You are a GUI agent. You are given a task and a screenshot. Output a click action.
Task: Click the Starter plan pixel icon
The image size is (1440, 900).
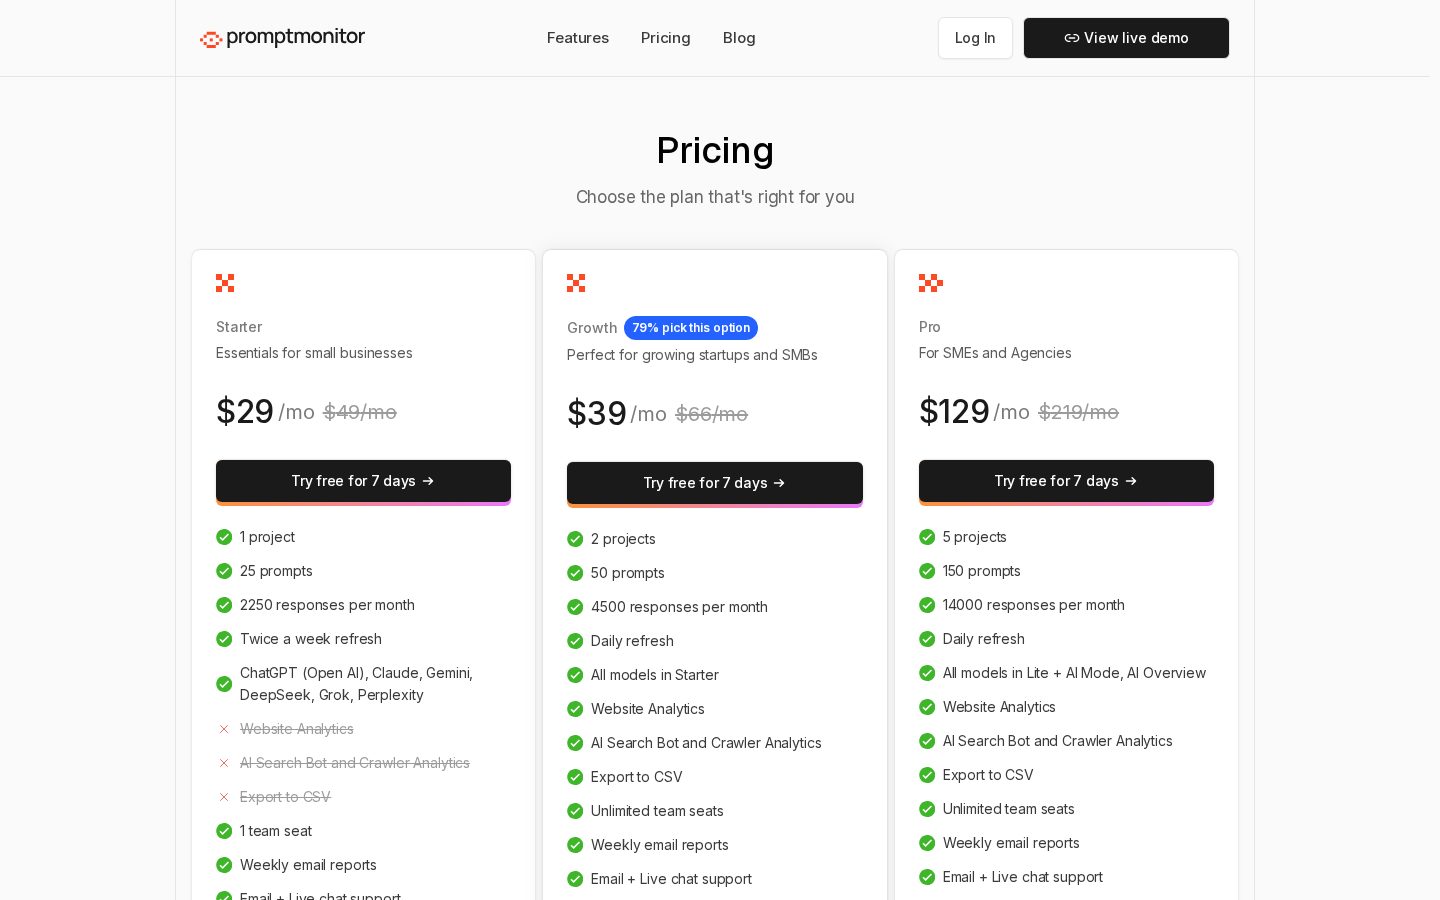point(225,283)
